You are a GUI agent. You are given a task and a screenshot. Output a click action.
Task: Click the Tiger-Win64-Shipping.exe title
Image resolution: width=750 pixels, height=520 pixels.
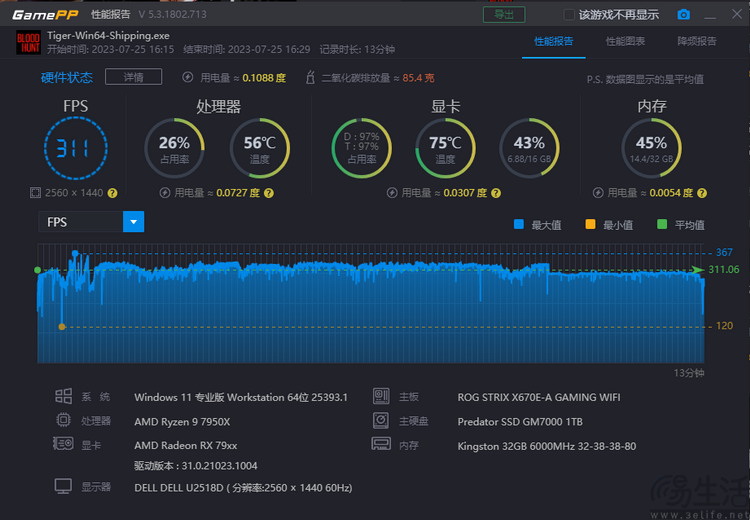point(108,36)
